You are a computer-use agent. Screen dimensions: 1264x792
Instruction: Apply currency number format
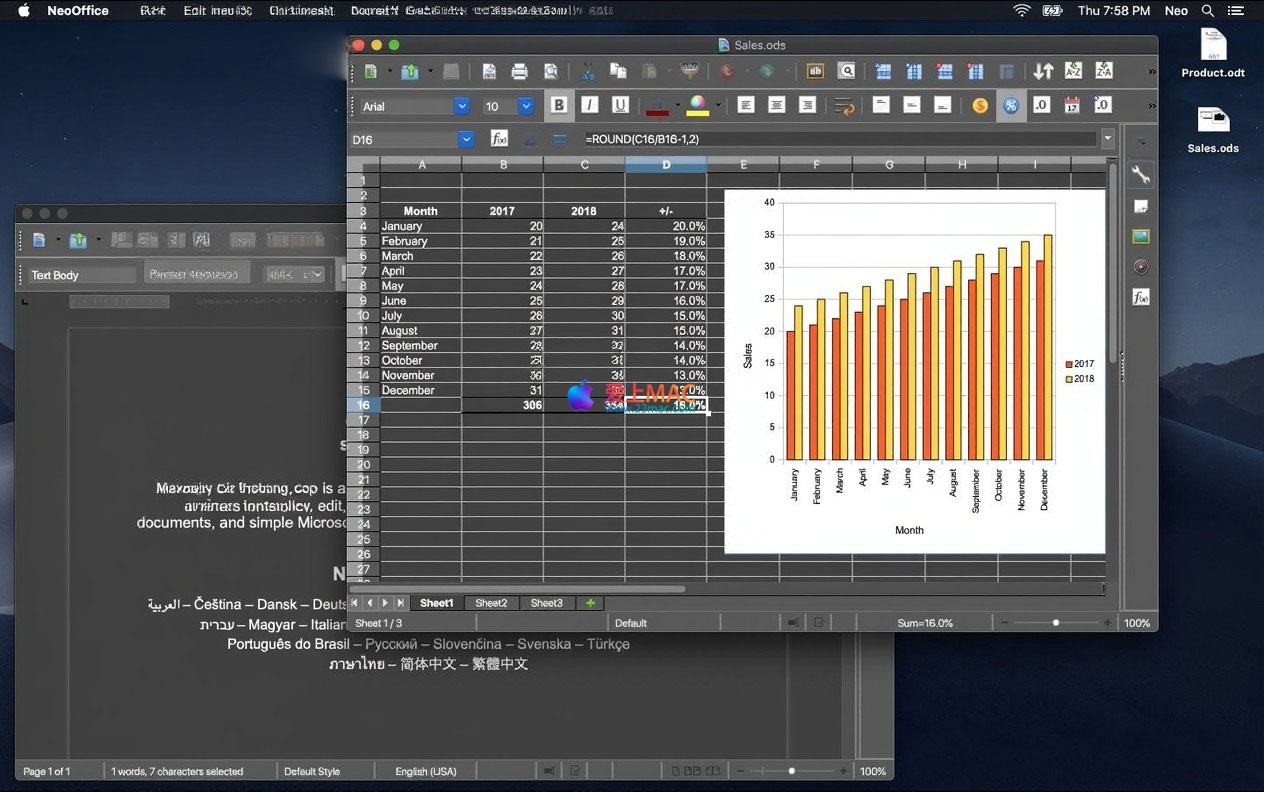[x=979, y=105]
